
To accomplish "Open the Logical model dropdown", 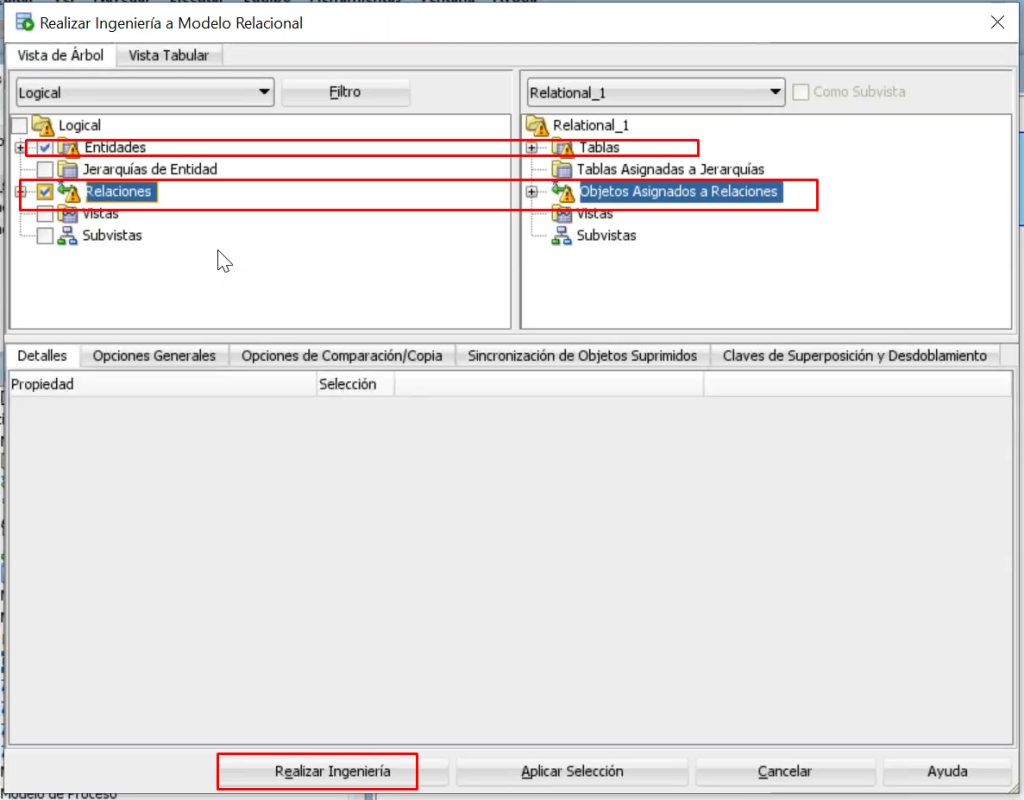I will pos(266,92).
